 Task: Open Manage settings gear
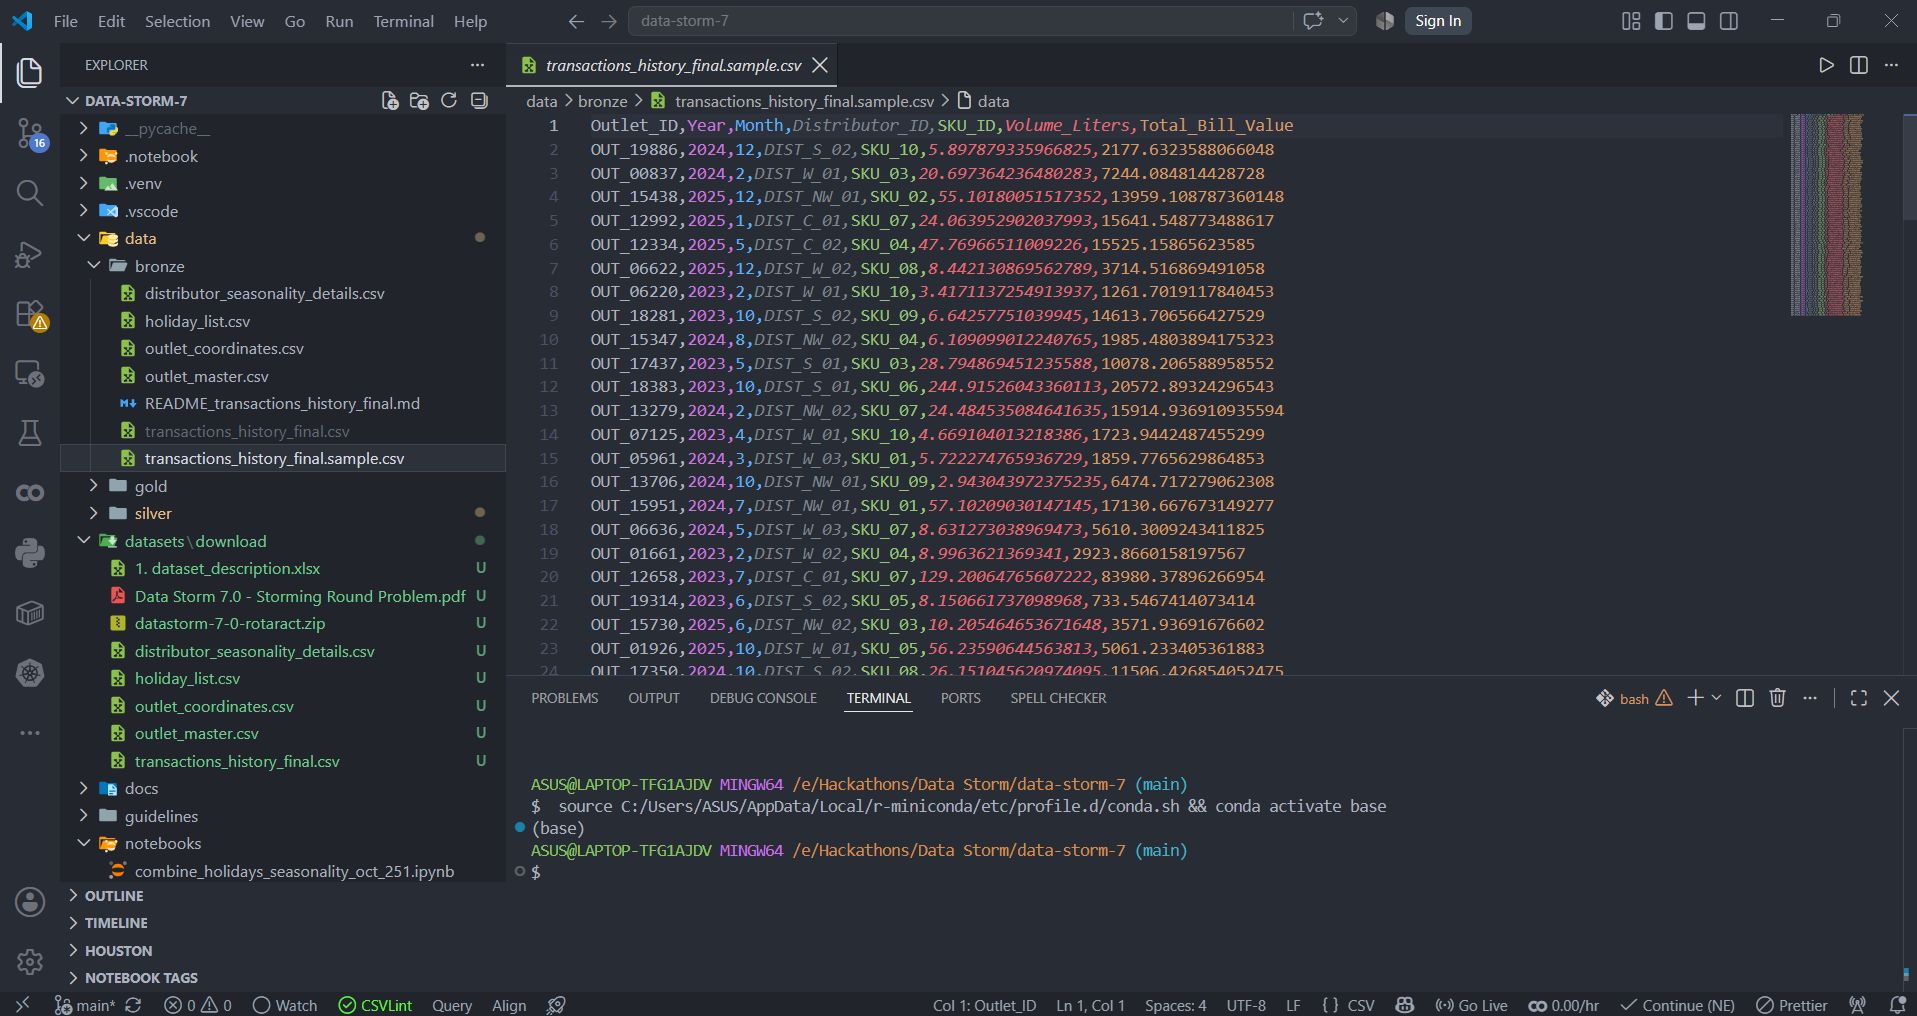(x=30, y=962)
